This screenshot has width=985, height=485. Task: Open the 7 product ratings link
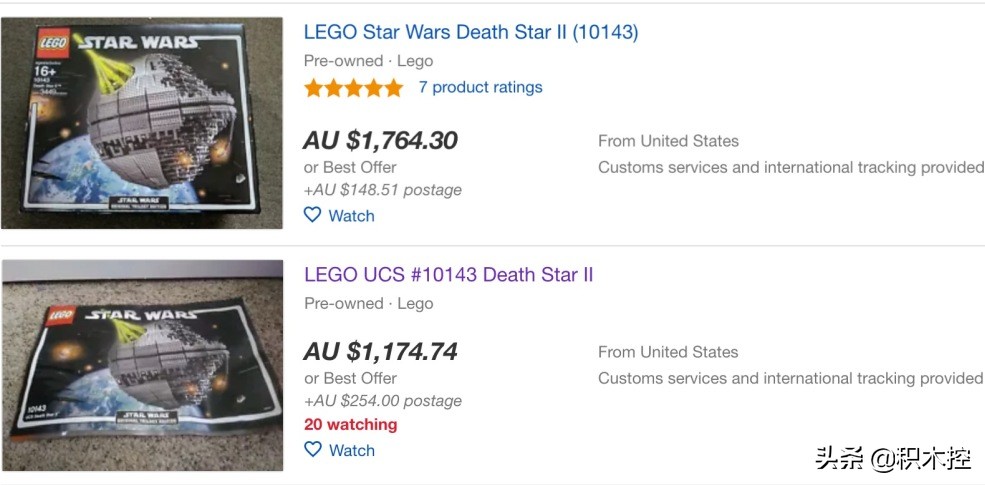pos(480,87)
